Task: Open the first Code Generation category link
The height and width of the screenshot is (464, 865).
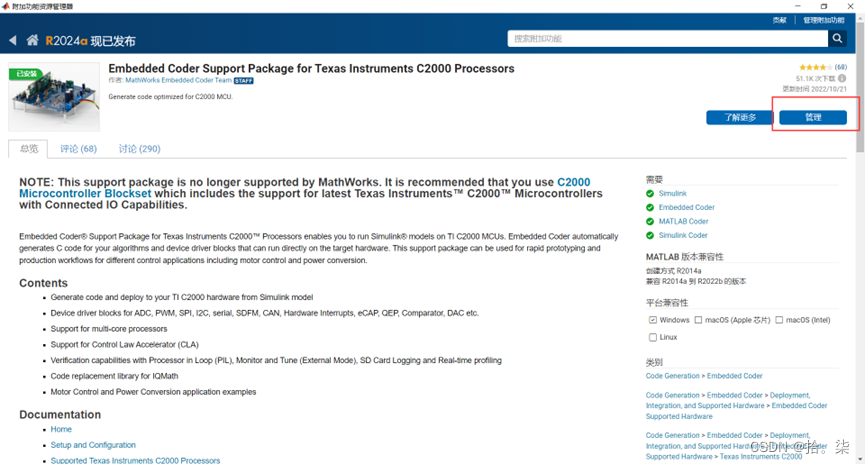Action: coord(672,376)
